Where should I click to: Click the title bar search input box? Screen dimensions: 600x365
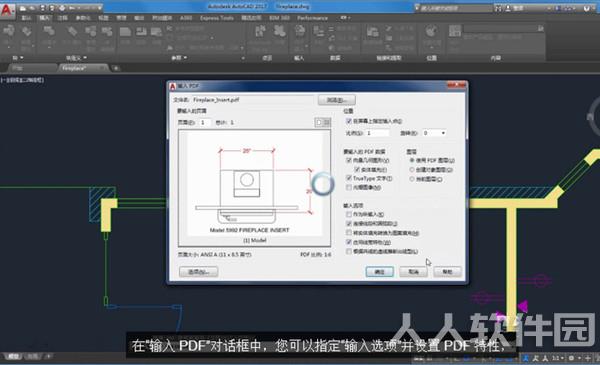coord(455,8)
